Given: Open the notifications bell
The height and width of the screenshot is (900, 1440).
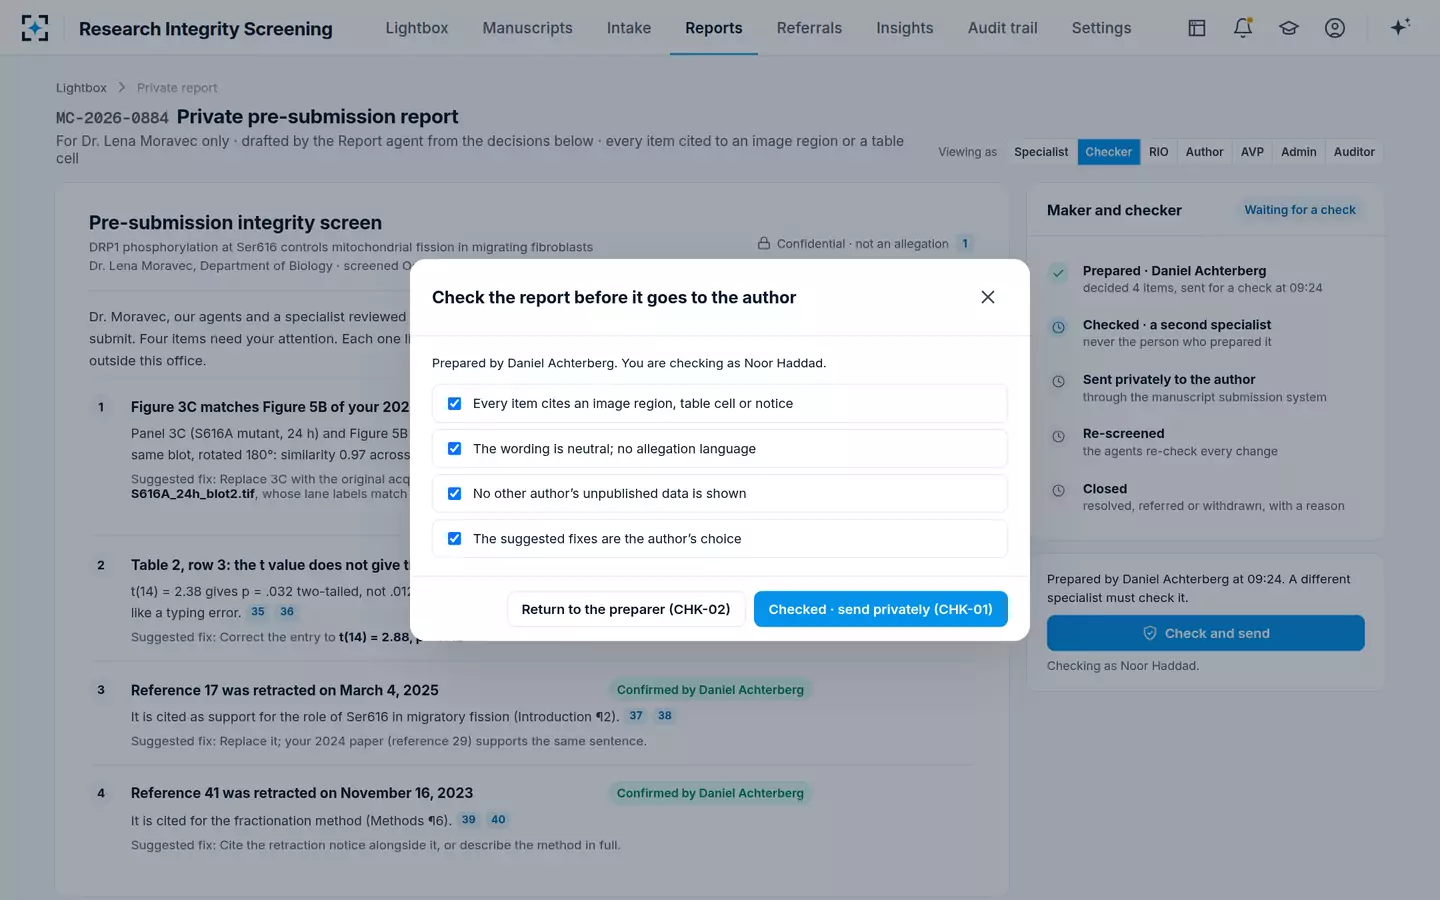Looking at the screenshot, I should [1243, 28].
